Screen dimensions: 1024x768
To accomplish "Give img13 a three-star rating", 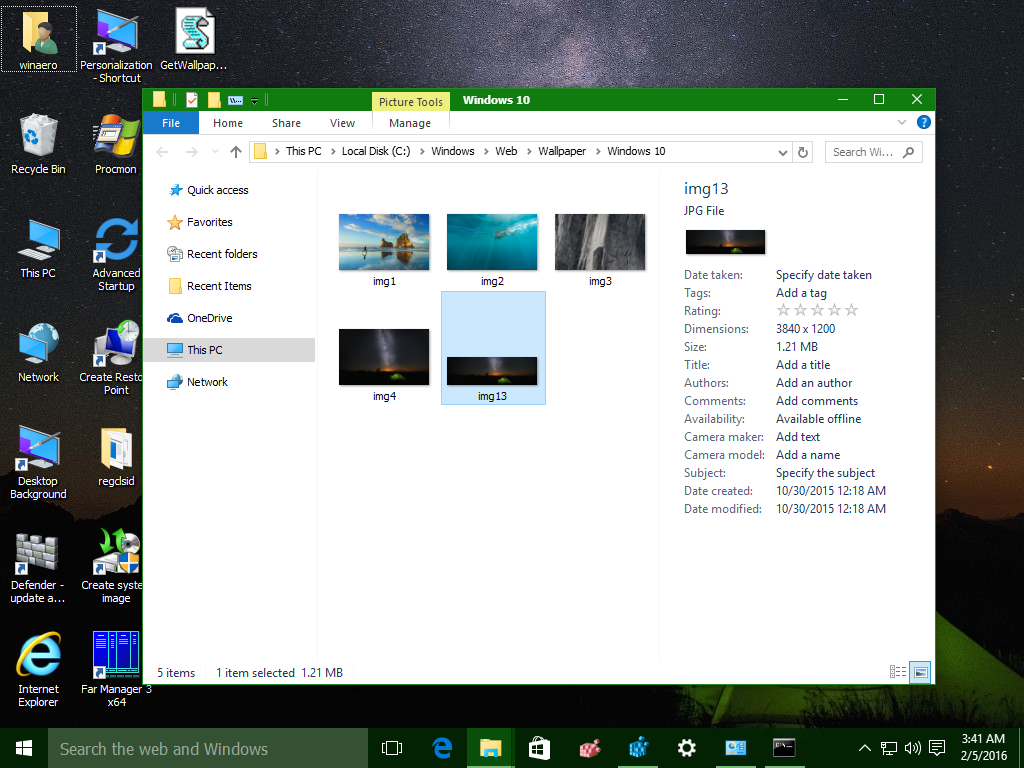I will [816, 310].
